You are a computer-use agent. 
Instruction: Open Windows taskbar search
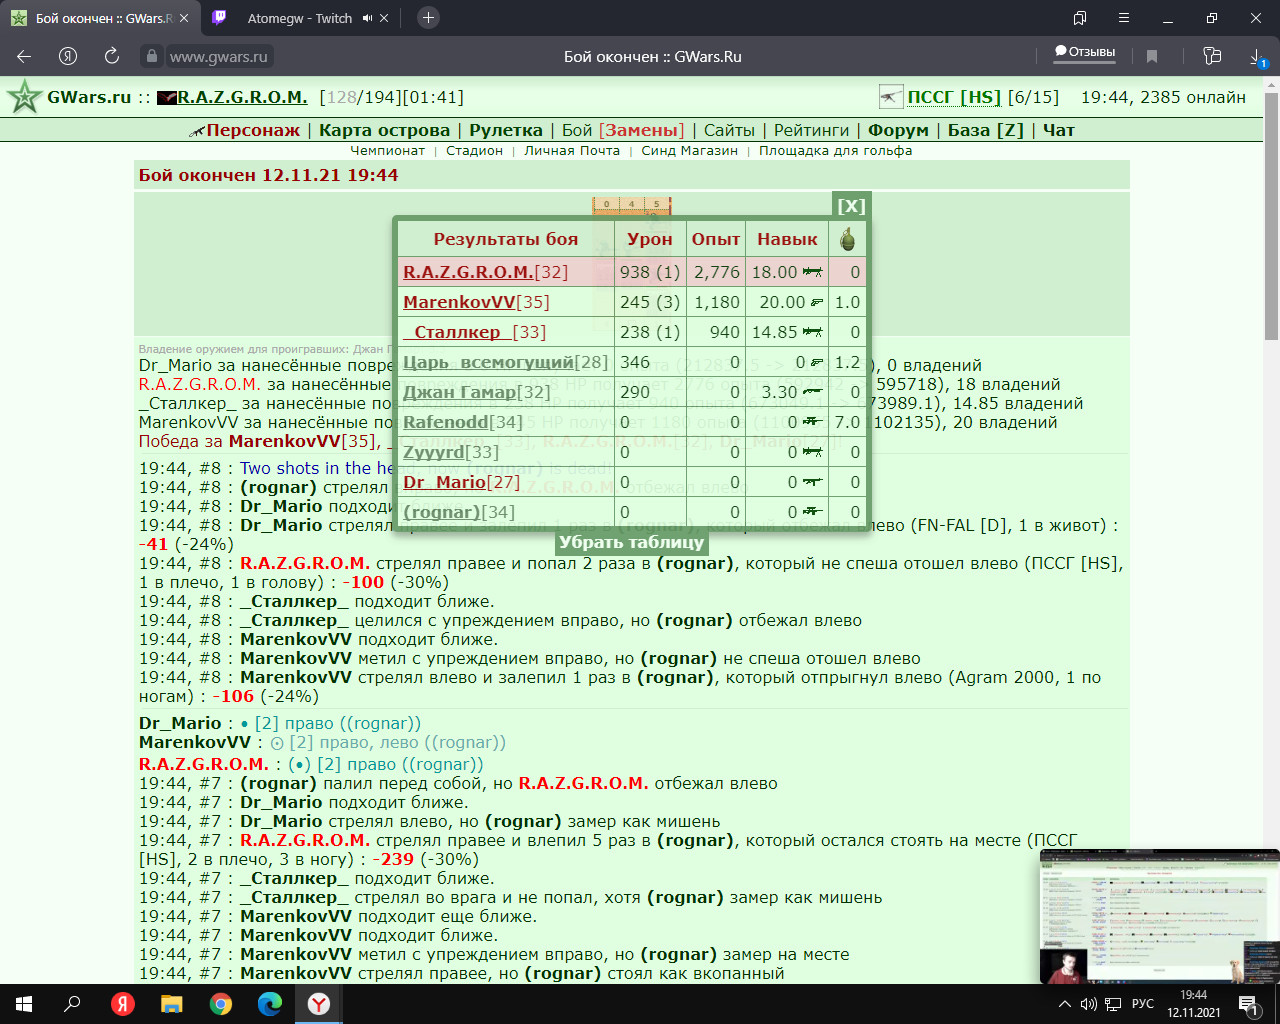pyautogui.click(x=72, y=1004)
